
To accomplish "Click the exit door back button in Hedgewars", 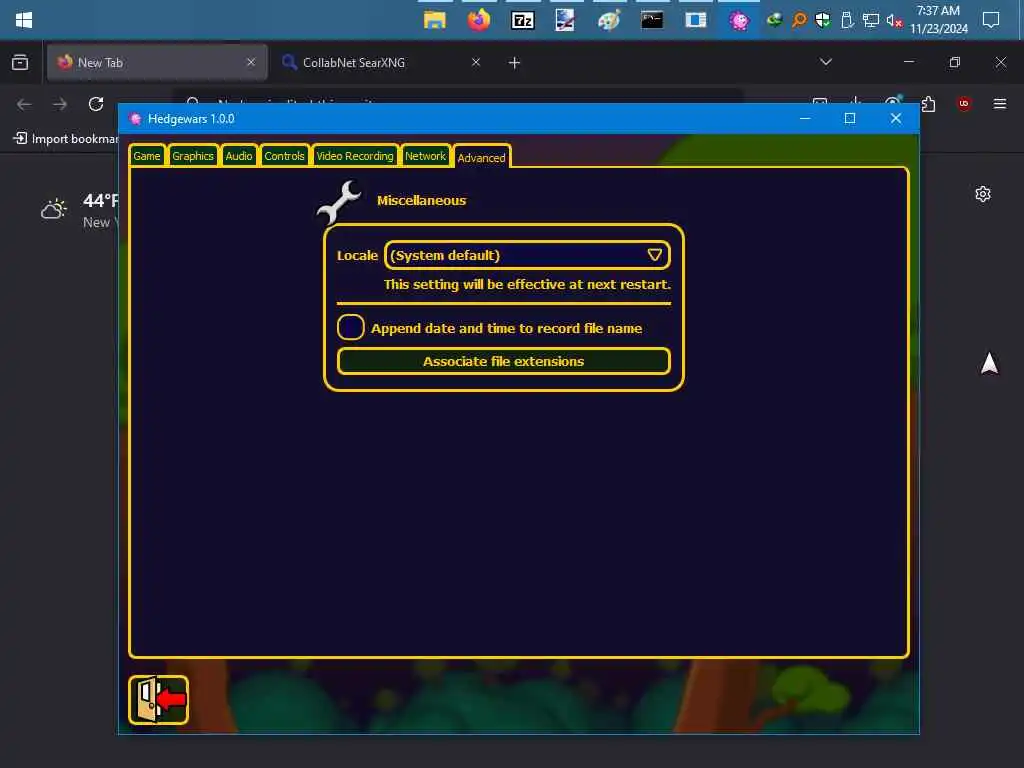I will pos(159,699).
